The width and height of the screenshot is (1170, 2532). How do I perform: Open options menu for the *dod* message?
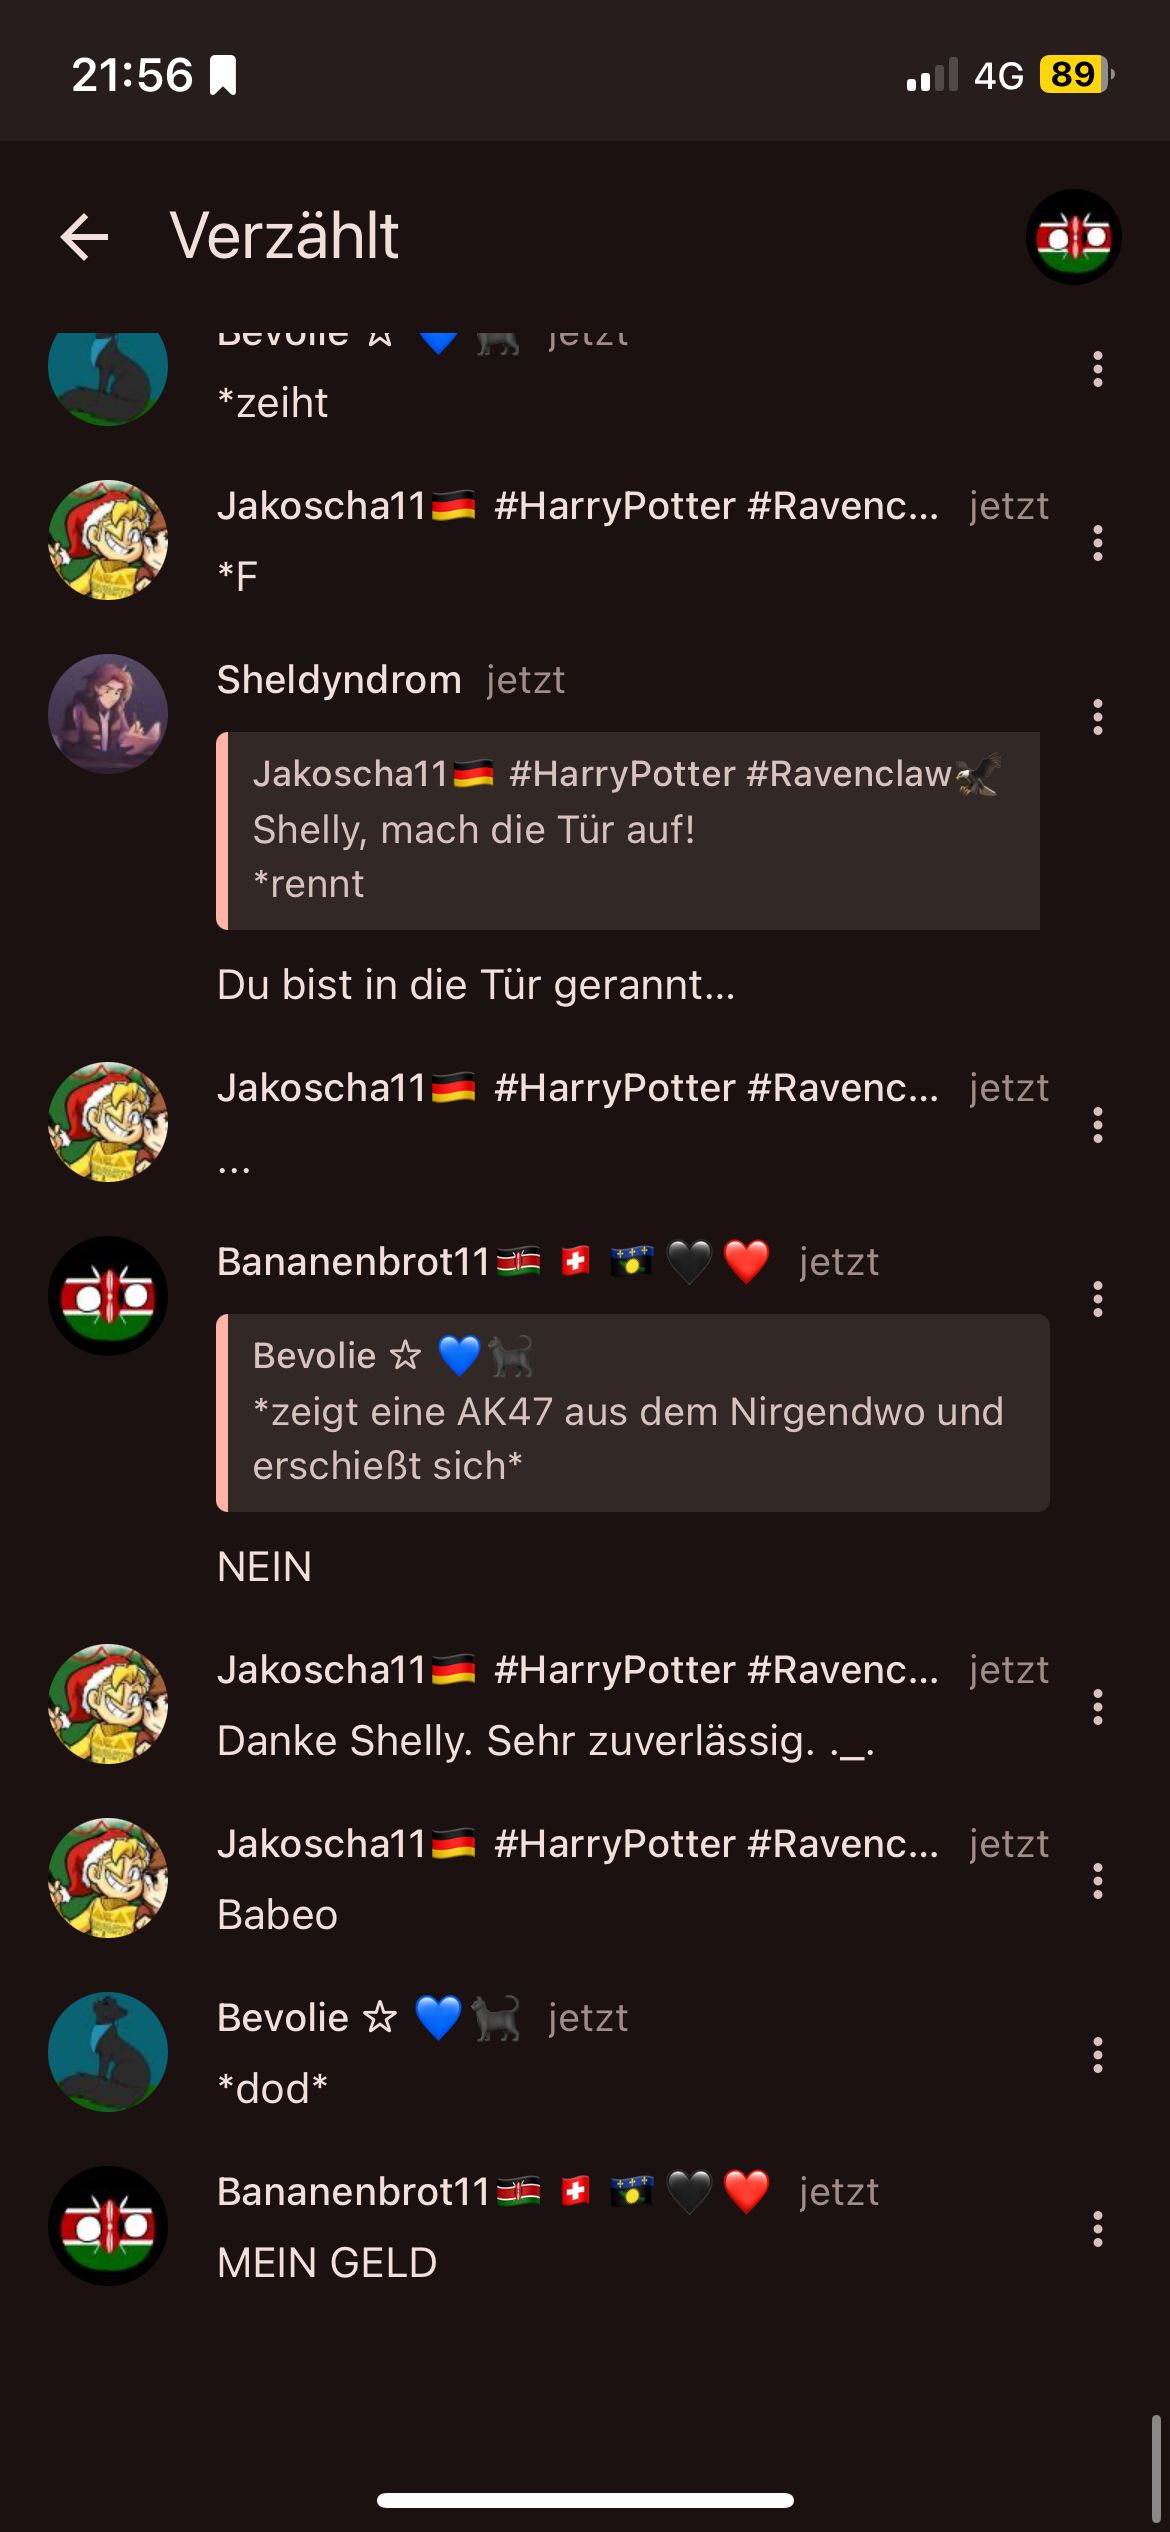(1097, 2054)
